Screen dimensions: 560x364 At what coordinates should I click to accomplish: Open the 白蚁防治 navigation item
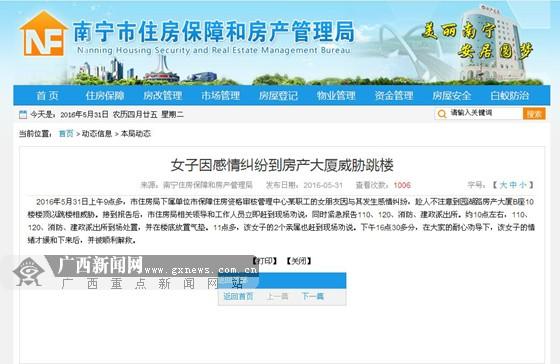coord(510,95)
